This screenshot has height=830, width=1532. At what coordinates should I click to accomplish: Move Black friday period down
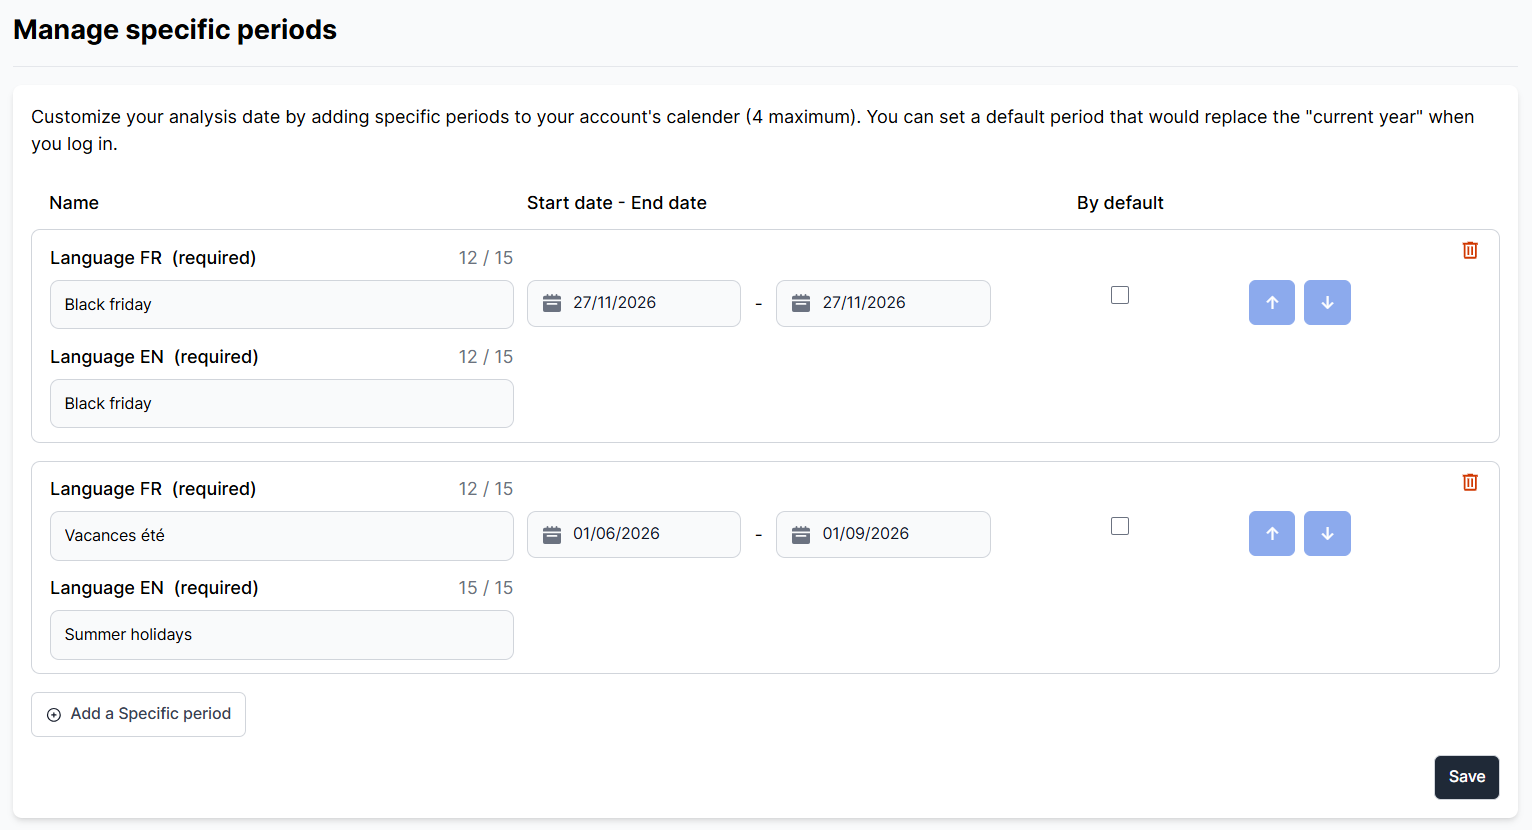(x=1327, y=303)
